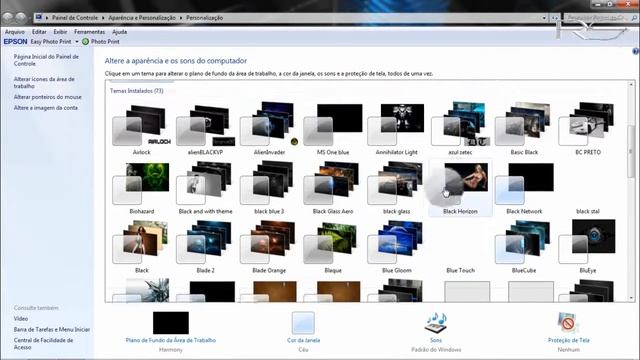This screenshot has height=360, width=640.
Task: Open the Arquivo menu
Action: point(15,32)
